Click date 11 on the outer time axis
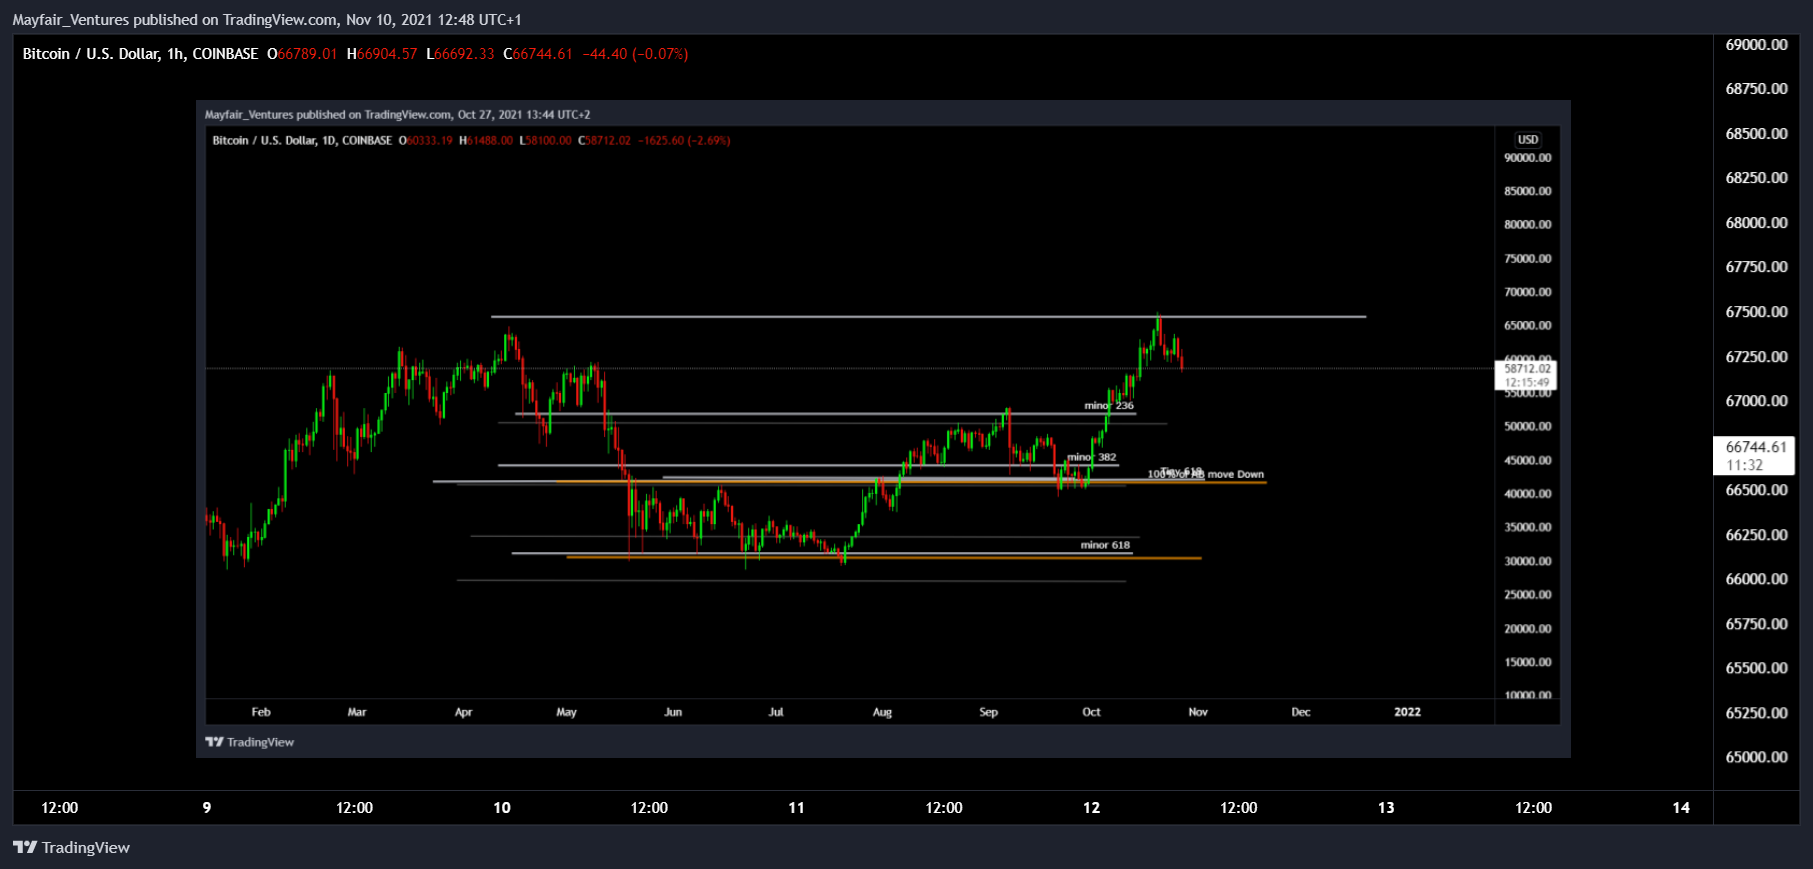1813x869 pixels. [x=796, y=807]
